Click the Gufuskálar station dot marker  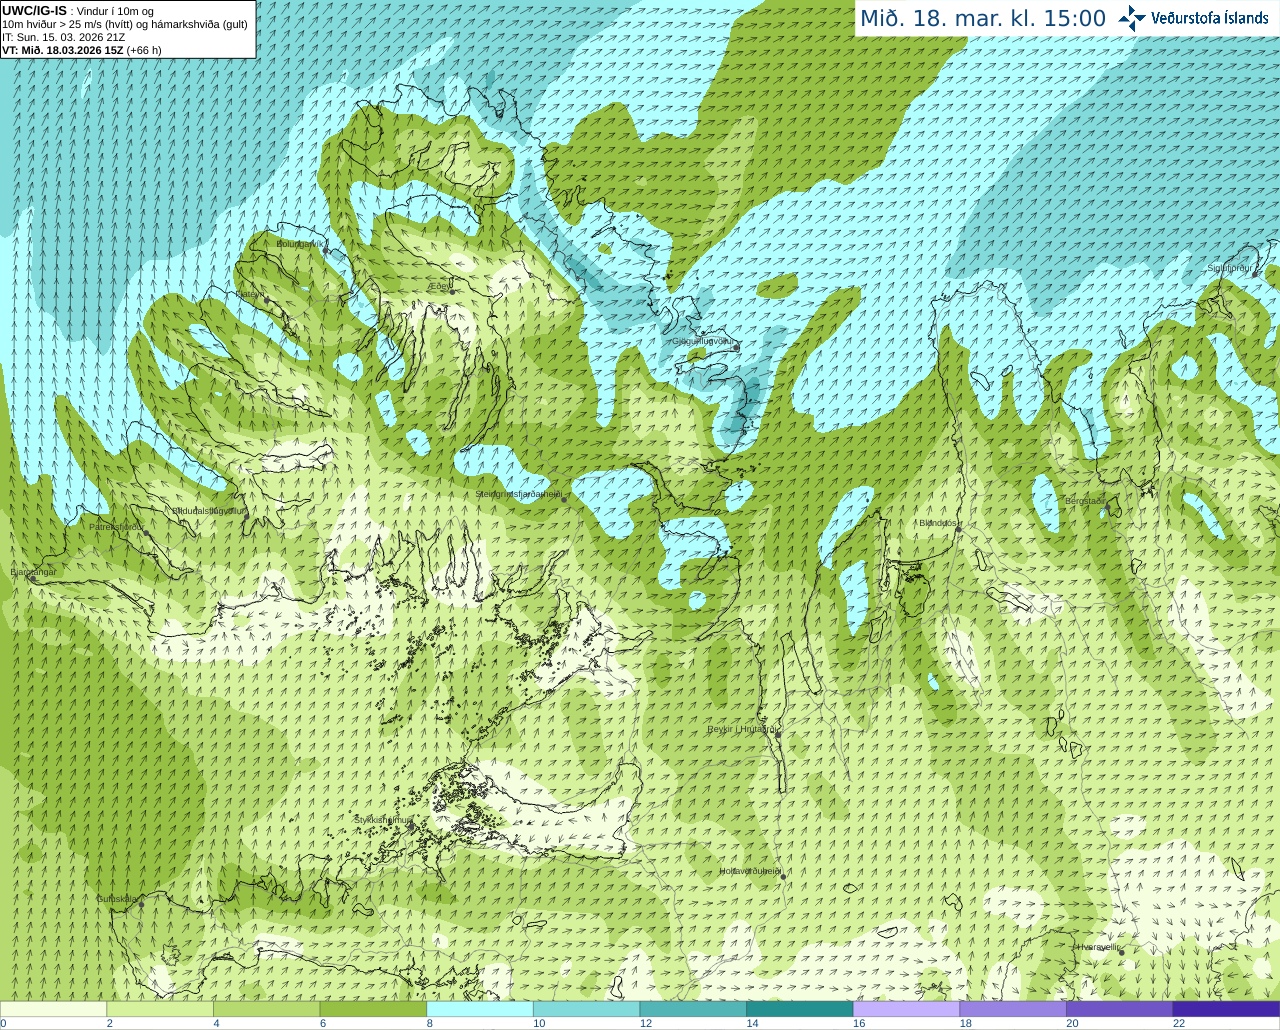pyautogui.click(x=141, y=904)
